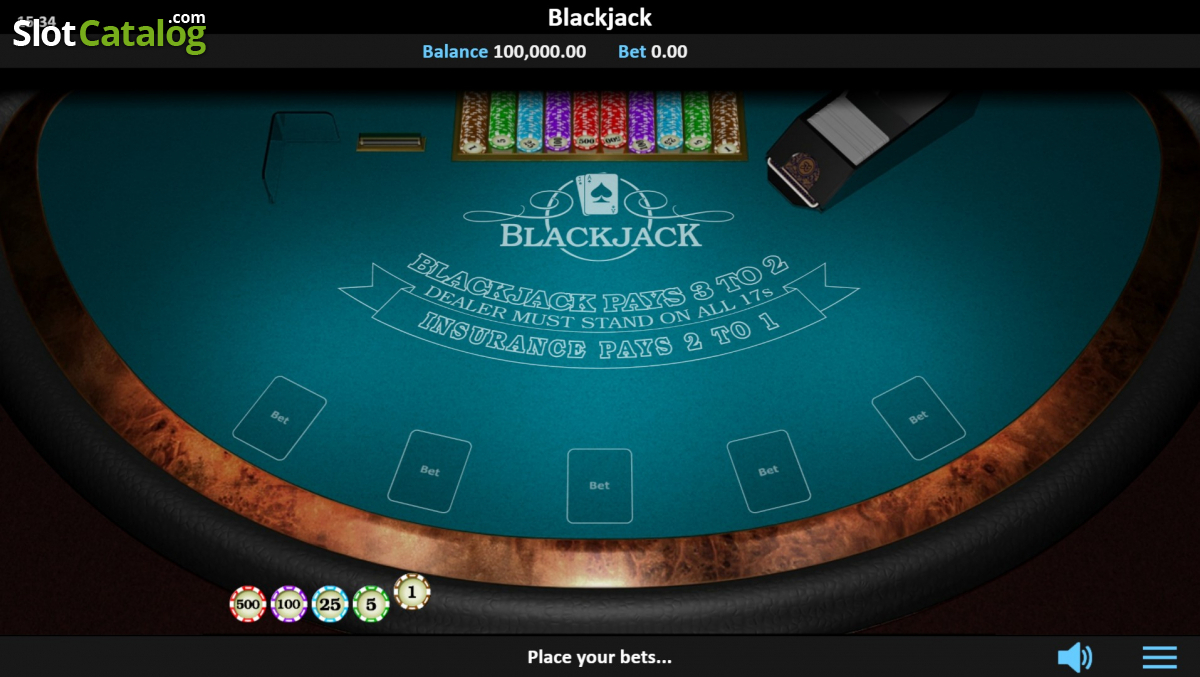1200x677 pixels.
Task: Select the 500 value chip
Action: [248, 604]
